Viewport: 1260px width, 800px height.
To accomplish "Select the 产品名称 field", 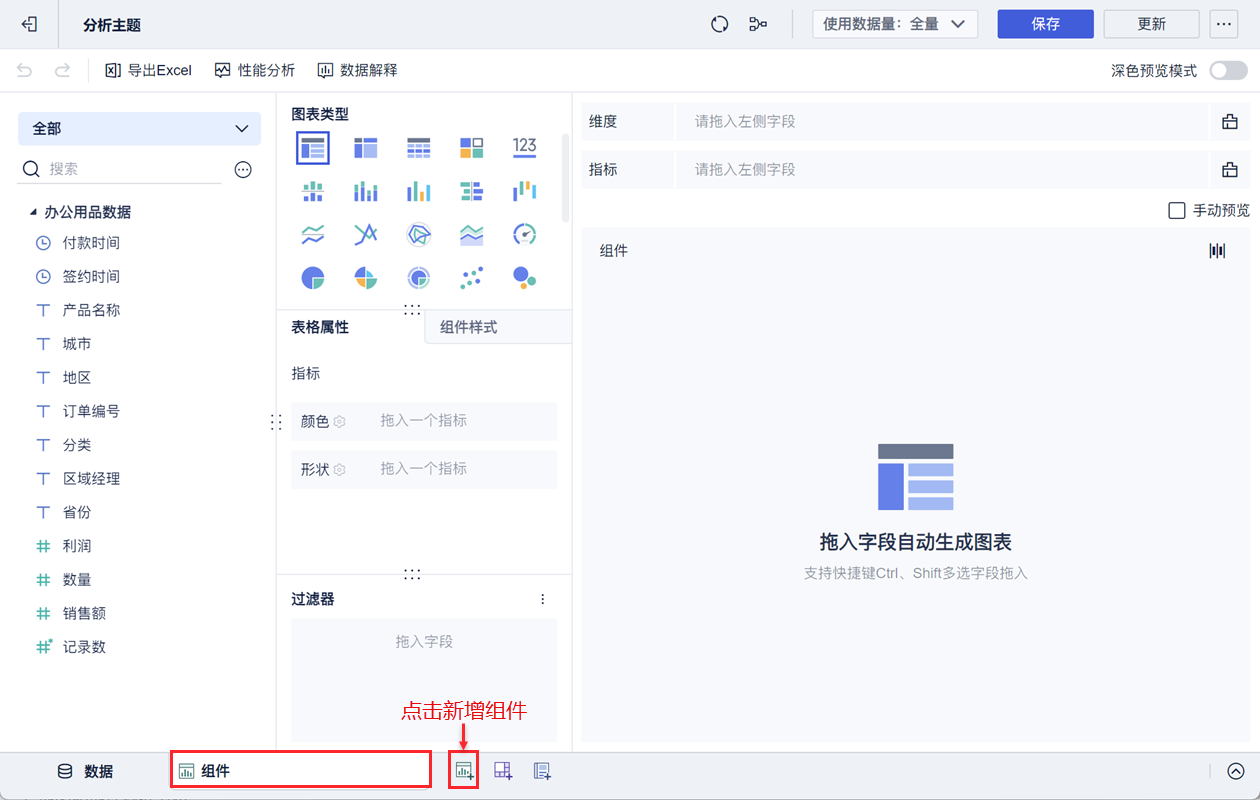I will tap(91, 310).
